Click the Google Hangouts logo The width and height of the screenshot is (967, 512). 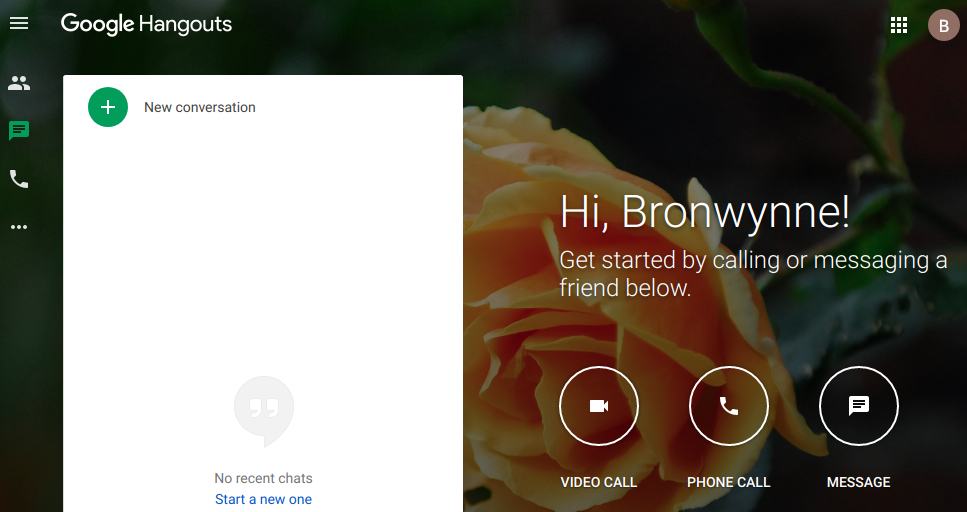coord(146,24)
